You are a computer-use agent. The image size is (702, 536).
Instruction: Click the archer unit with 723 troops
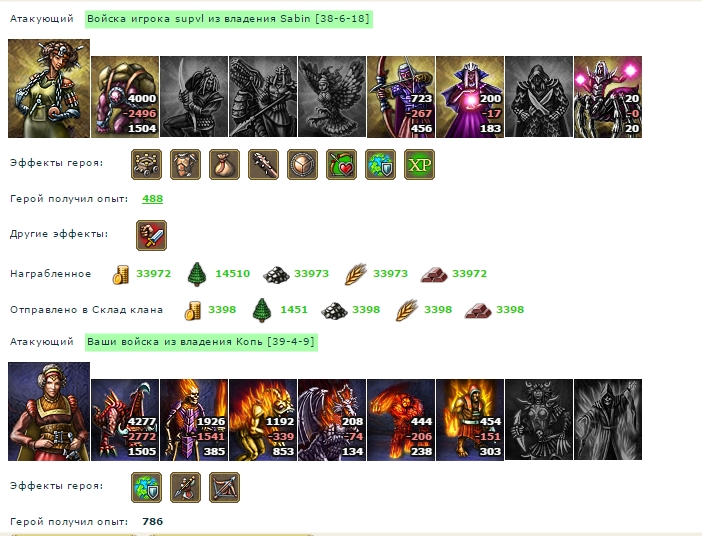tap(401, 97)
